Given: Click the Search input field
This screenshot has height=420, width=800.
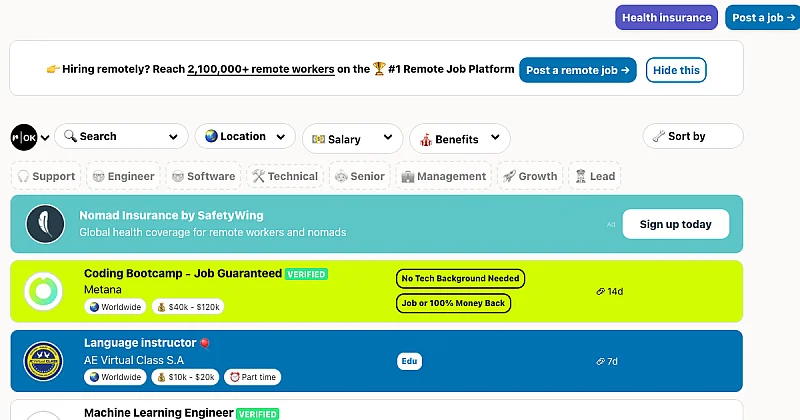Looking at the screenshot, I should click(x=121, y=136).
